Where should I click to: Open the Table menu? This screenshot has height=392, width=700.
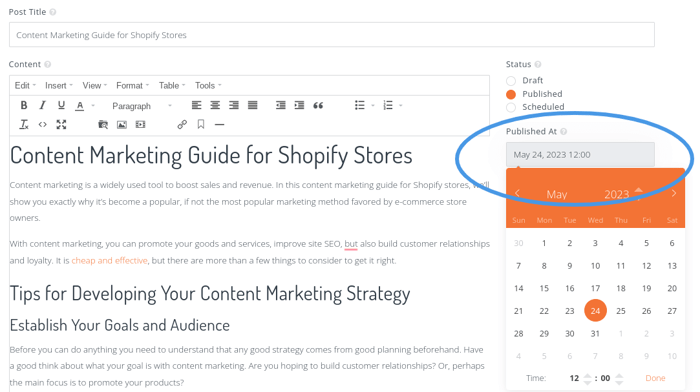point(172,85)
